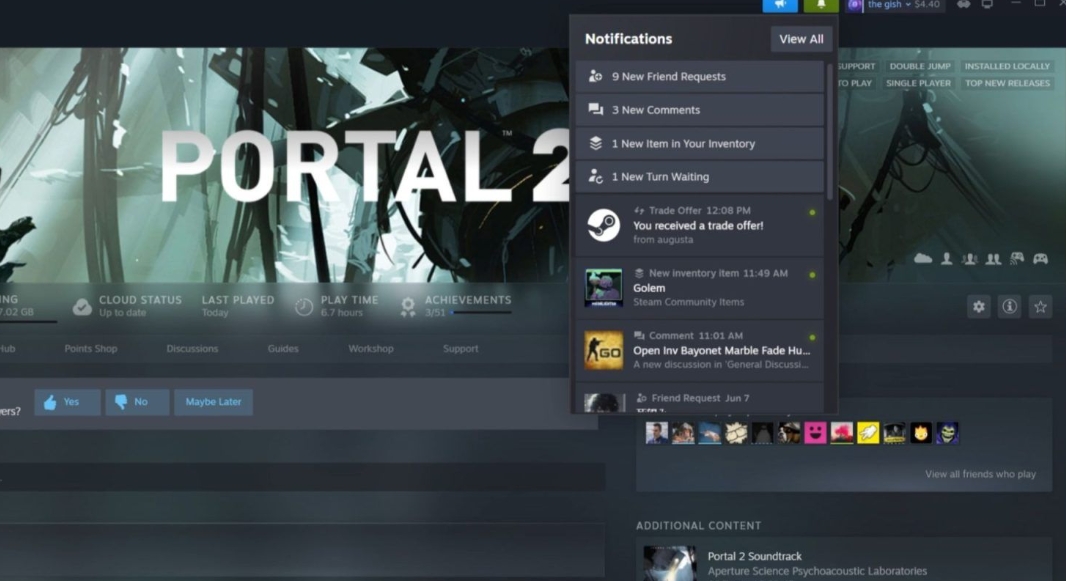This screenshot has width=1066, height=581.
Task: Click TOP NEW RELEASES tag
Action: [x=1008, y=83]
